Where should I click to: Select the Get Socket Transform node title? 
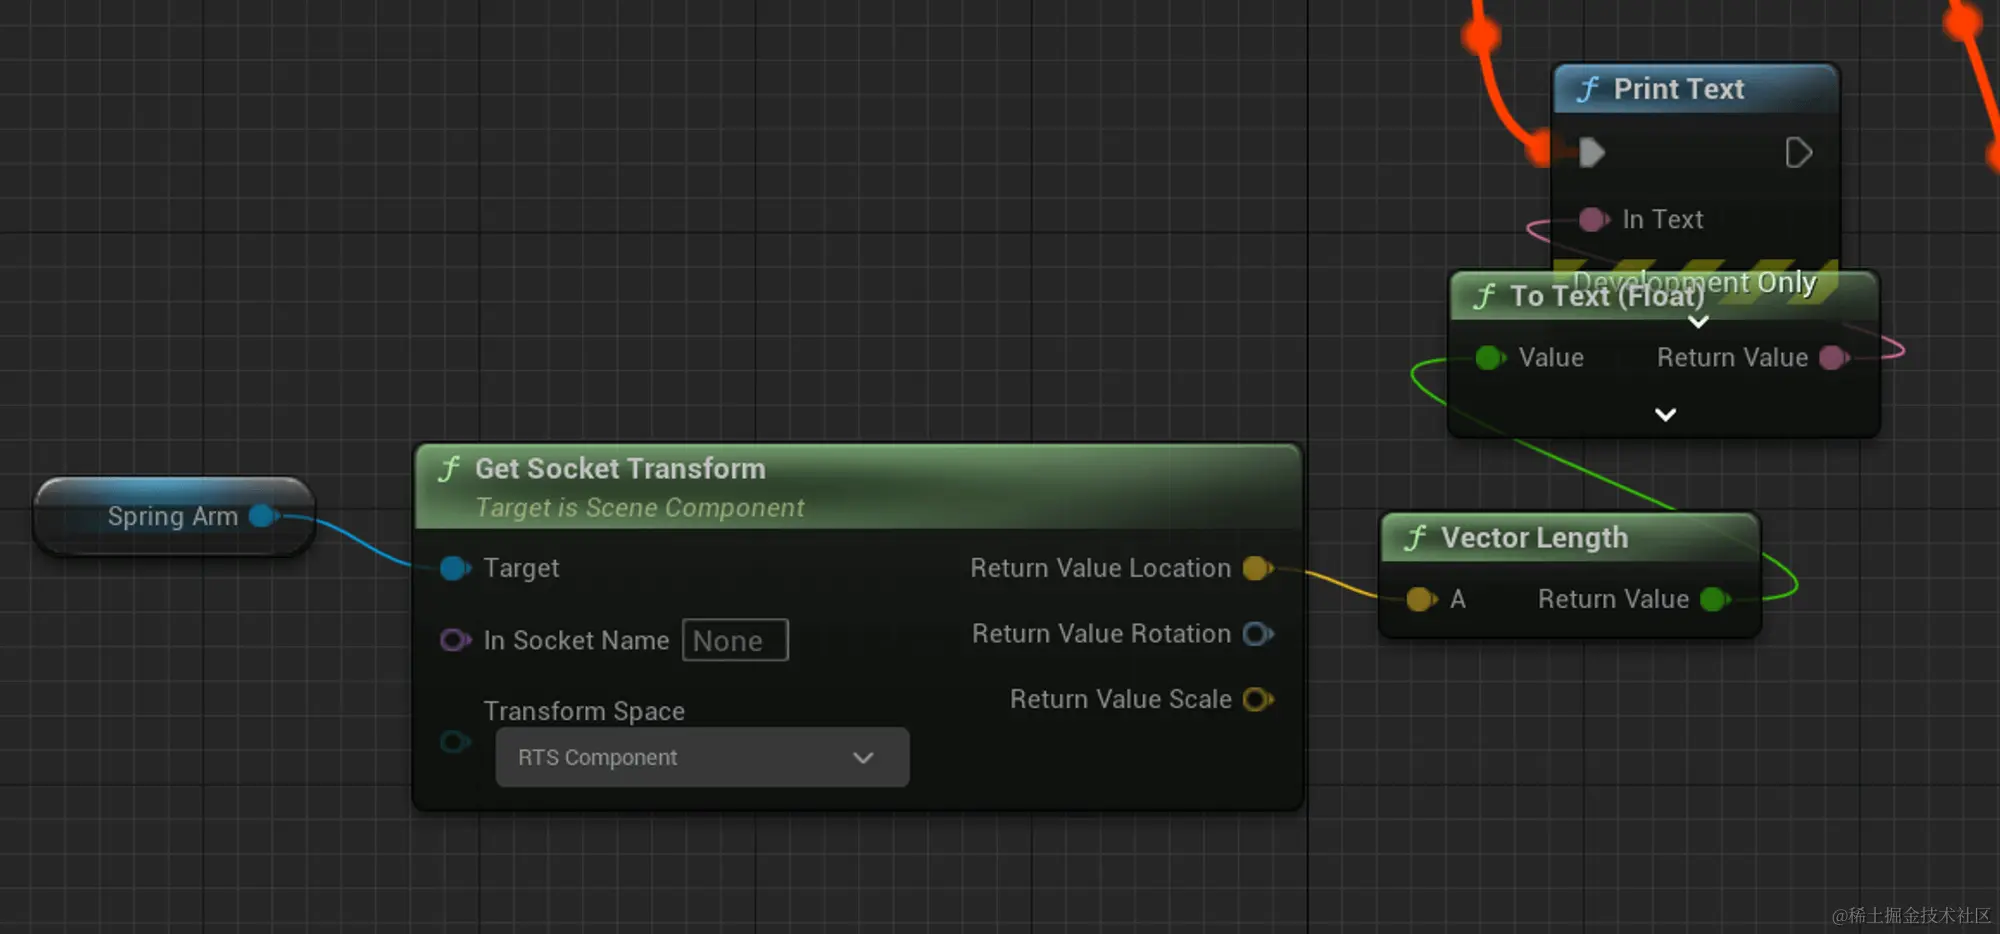click(x=620, y=468)
